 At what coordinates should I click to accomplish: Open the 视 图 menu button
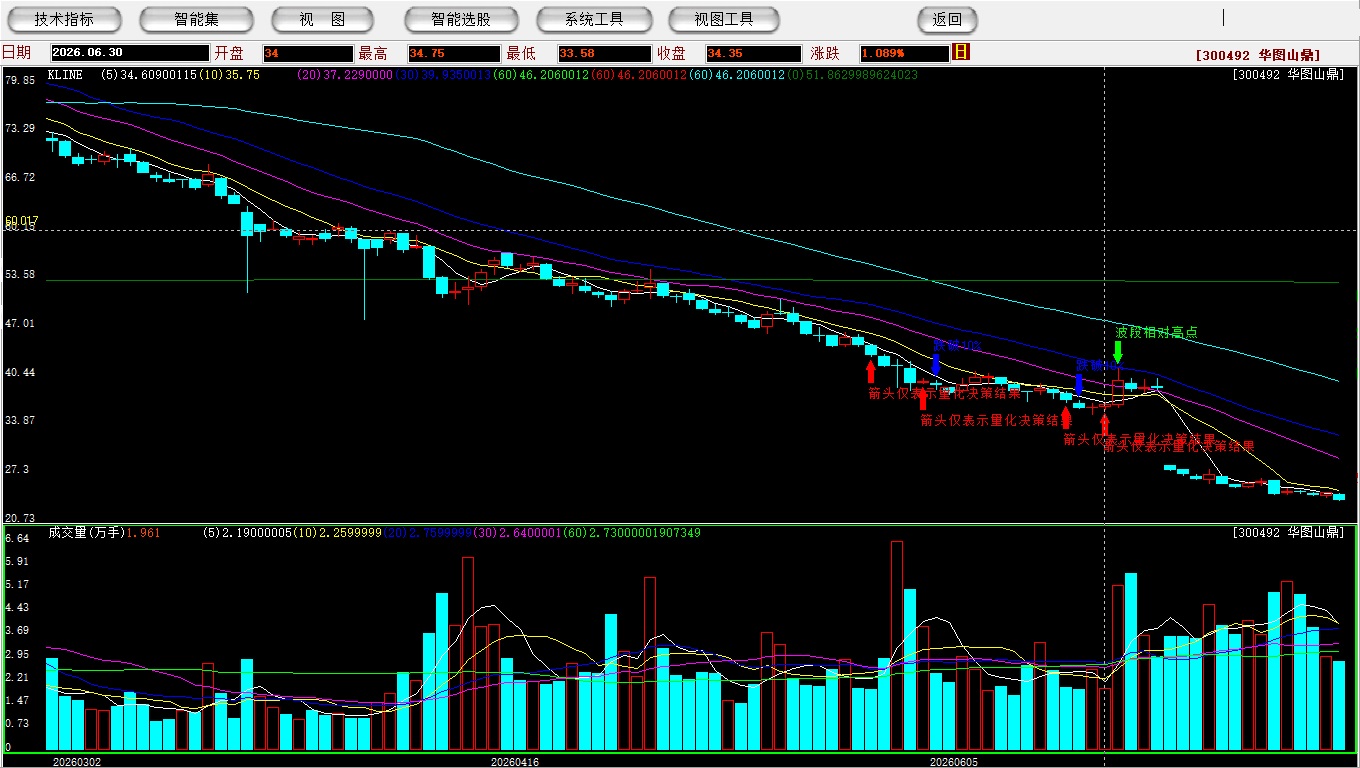[x=323, y=19]
